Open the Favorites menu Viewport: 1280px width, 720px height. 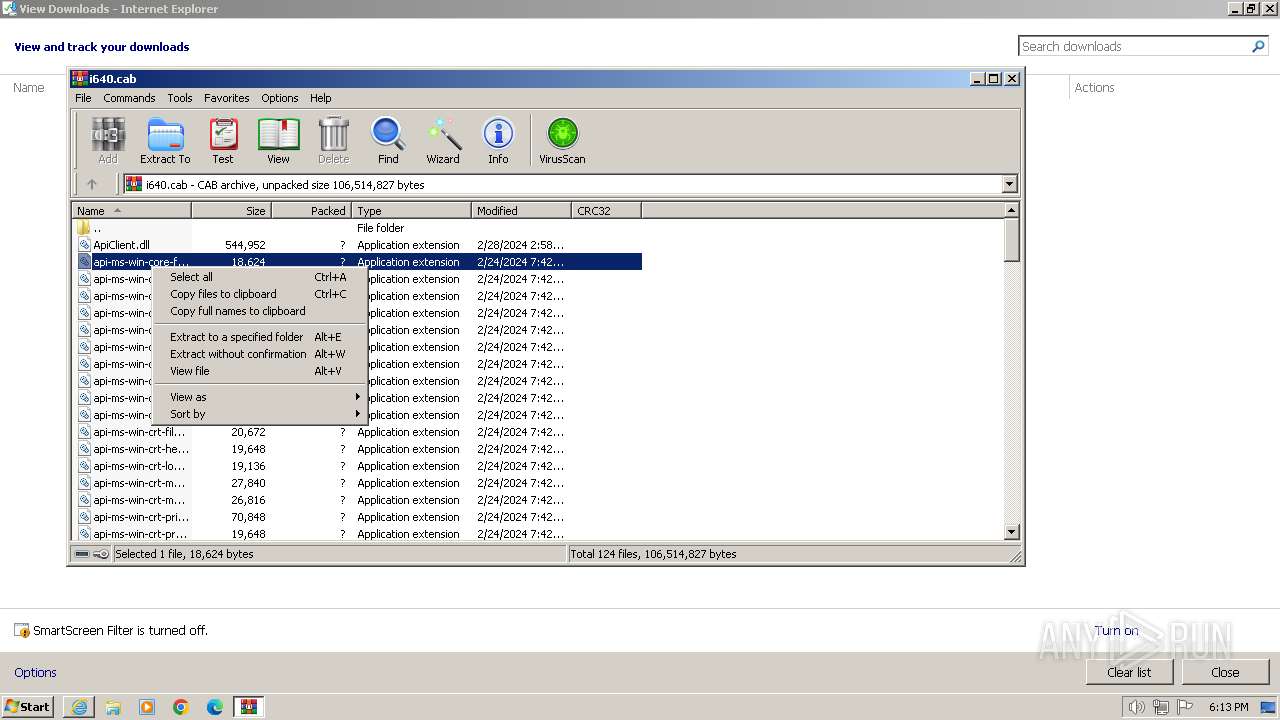coord(227,98)
